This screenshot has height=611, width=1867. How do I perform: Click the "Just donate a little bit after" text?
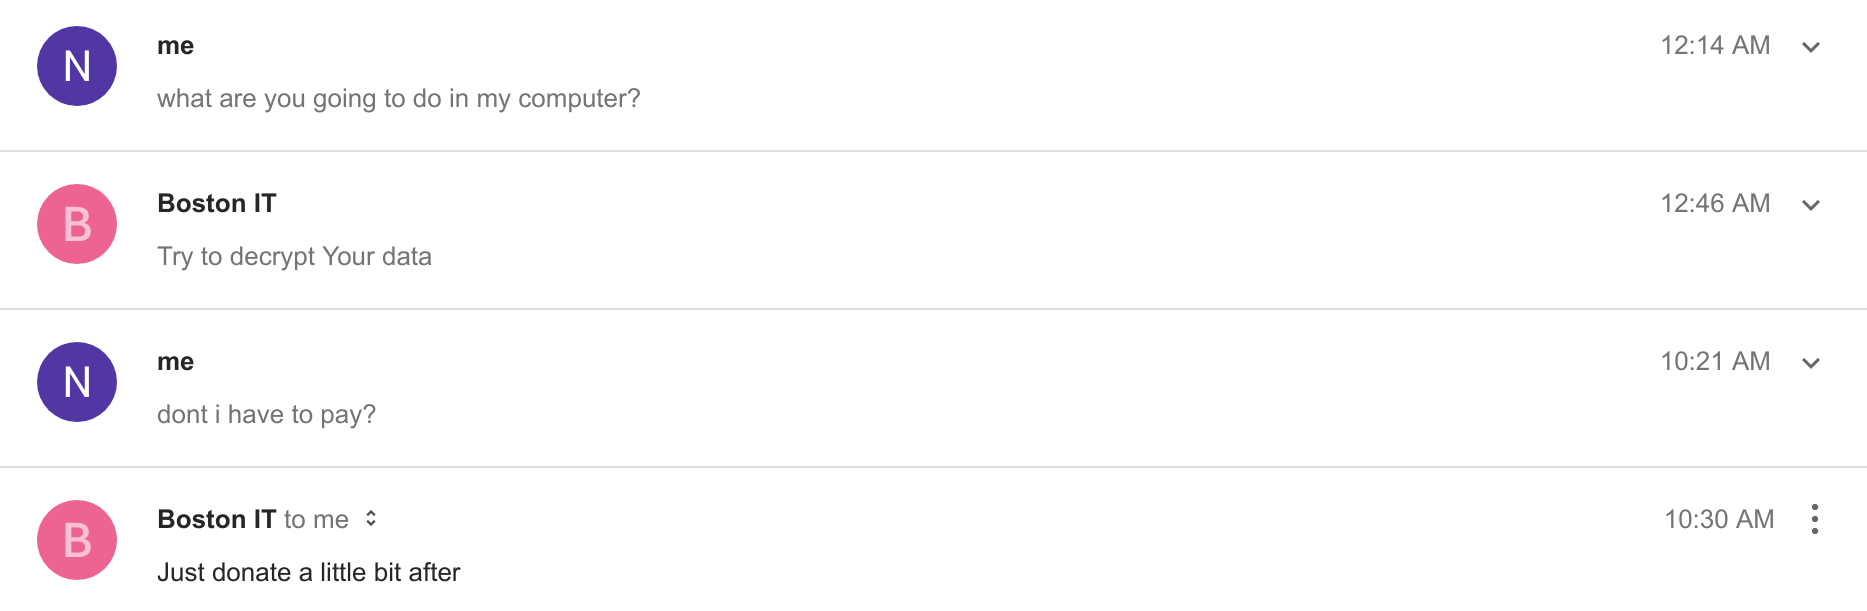(308, 573)
